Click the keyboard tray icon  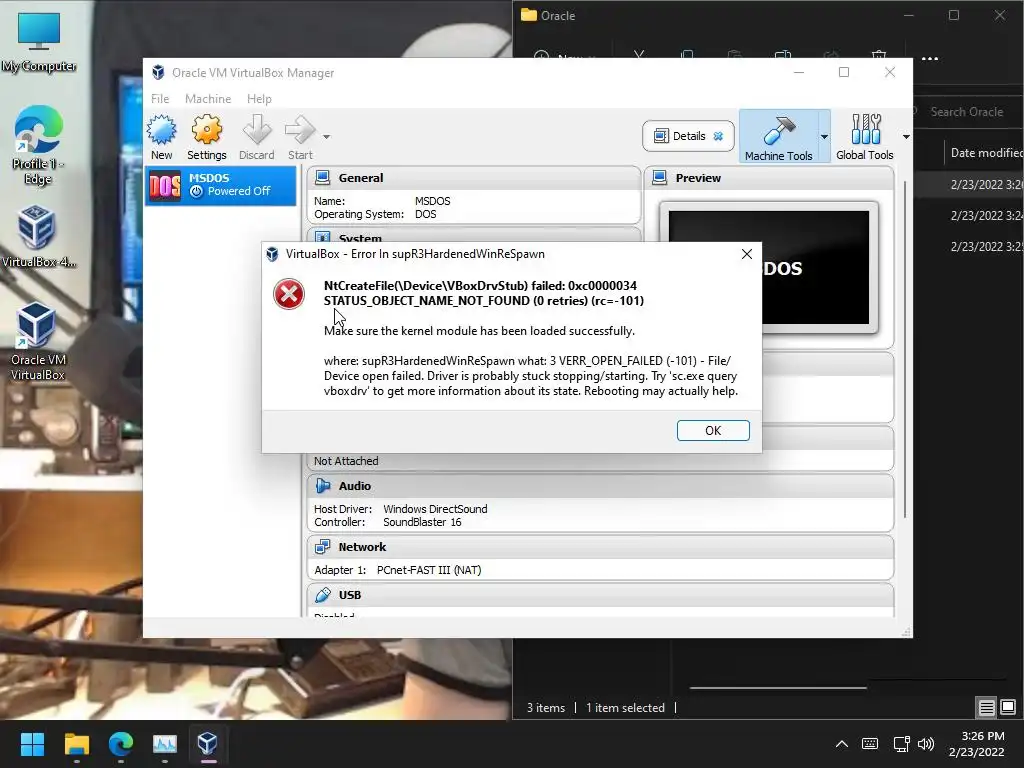[x=870, y=744]
